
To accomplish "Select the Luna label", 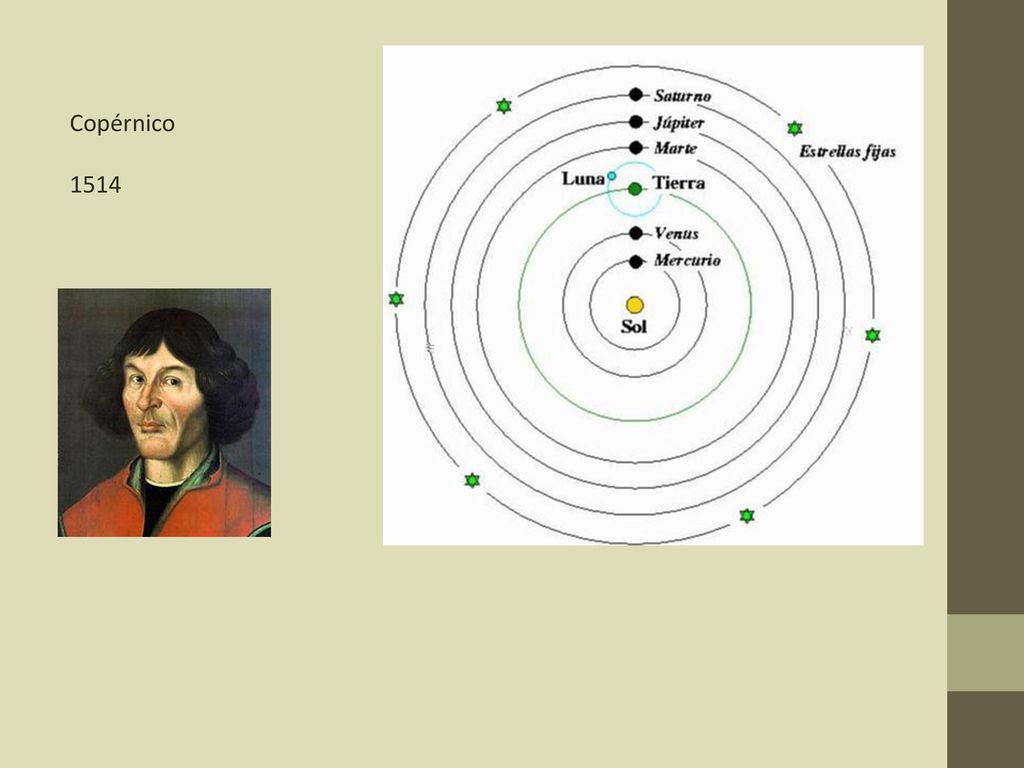I will pos(583,179).
